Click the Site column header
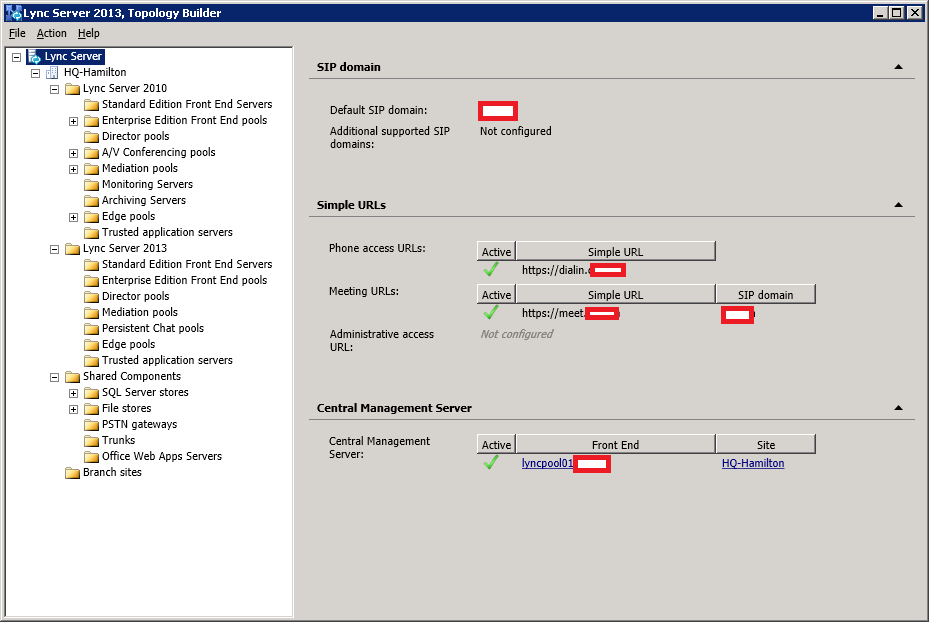This screenshot has height=622, width=929. [765, 444]
